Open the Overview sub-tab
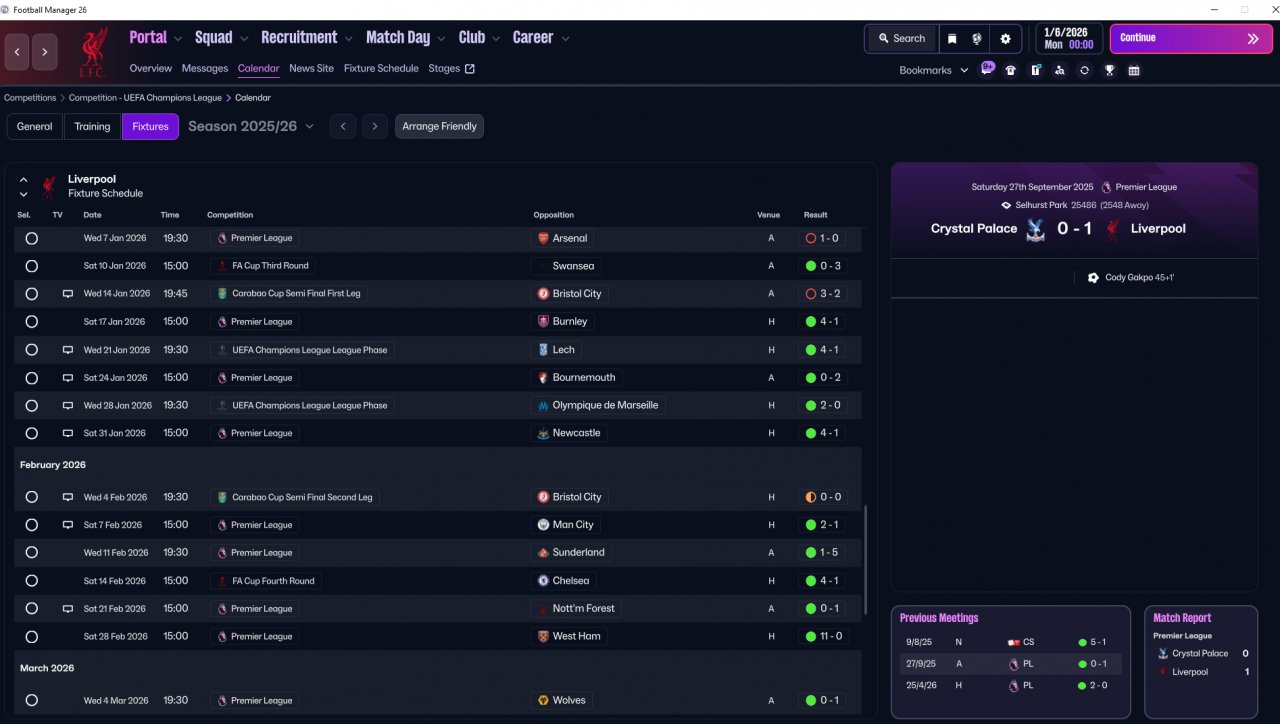Viewport: 1280px width, 724px height. (x=150, y=69)
